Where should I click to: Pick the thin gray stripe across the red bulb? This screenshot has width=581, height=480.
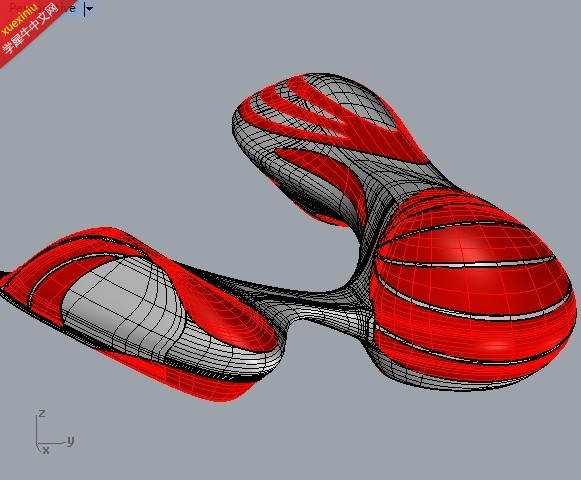(467, 264)
